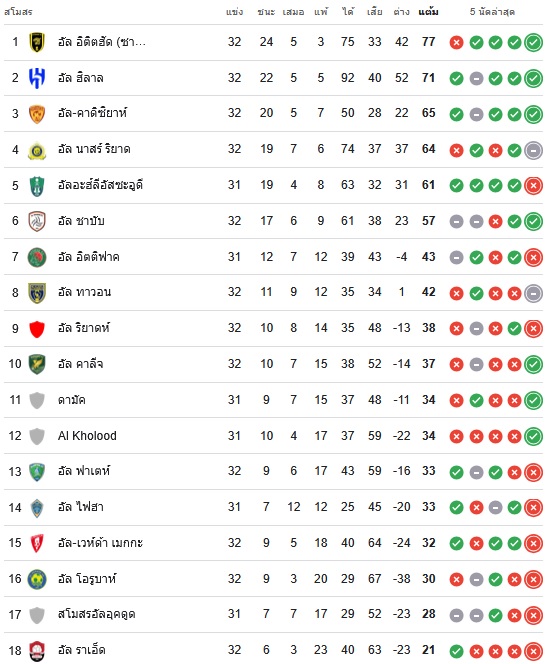Open the อัล-คาดิซิยาห์ team link
Image resolution: width=552 pixels, height=664 pixels.
click(x=92, y=113)
